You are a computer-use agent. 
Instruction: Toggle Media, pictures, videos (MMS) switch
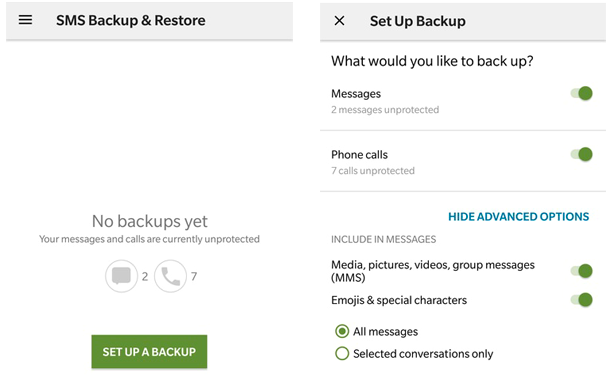click(x=581, y=271)
